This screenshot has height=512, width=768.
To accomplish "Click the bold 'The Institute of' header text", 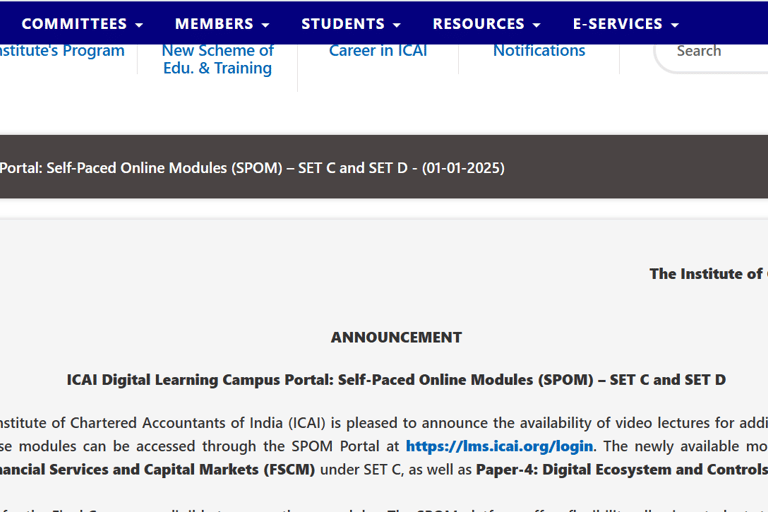I will 707,273.
